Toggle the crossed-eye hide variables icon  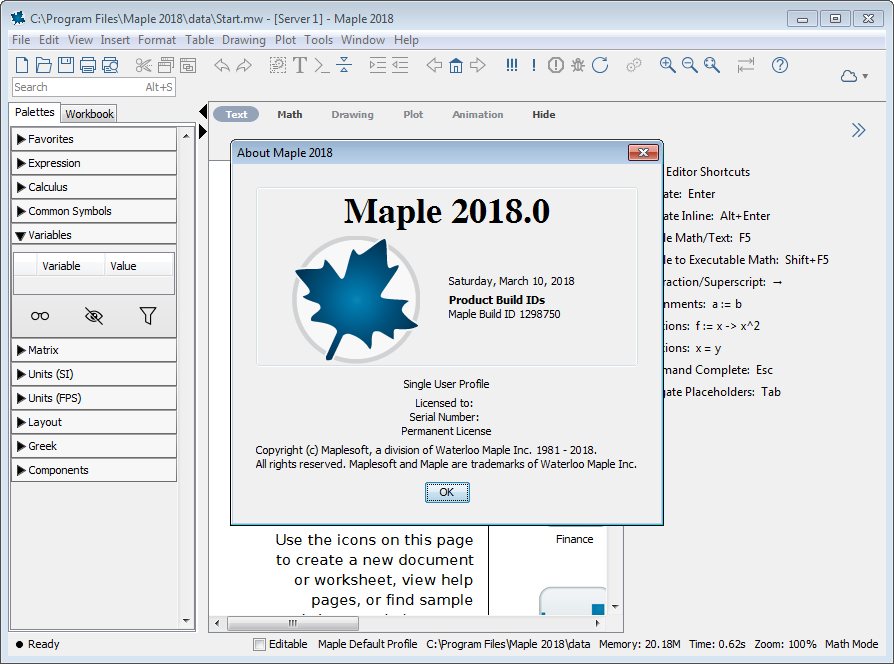click(94, 316)
